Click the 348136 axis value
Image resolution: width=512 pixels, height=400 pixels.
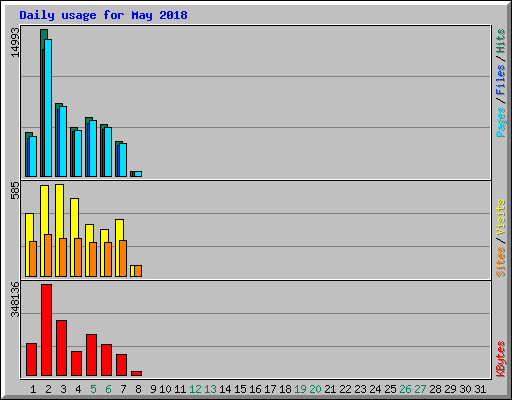pos(15,299)
